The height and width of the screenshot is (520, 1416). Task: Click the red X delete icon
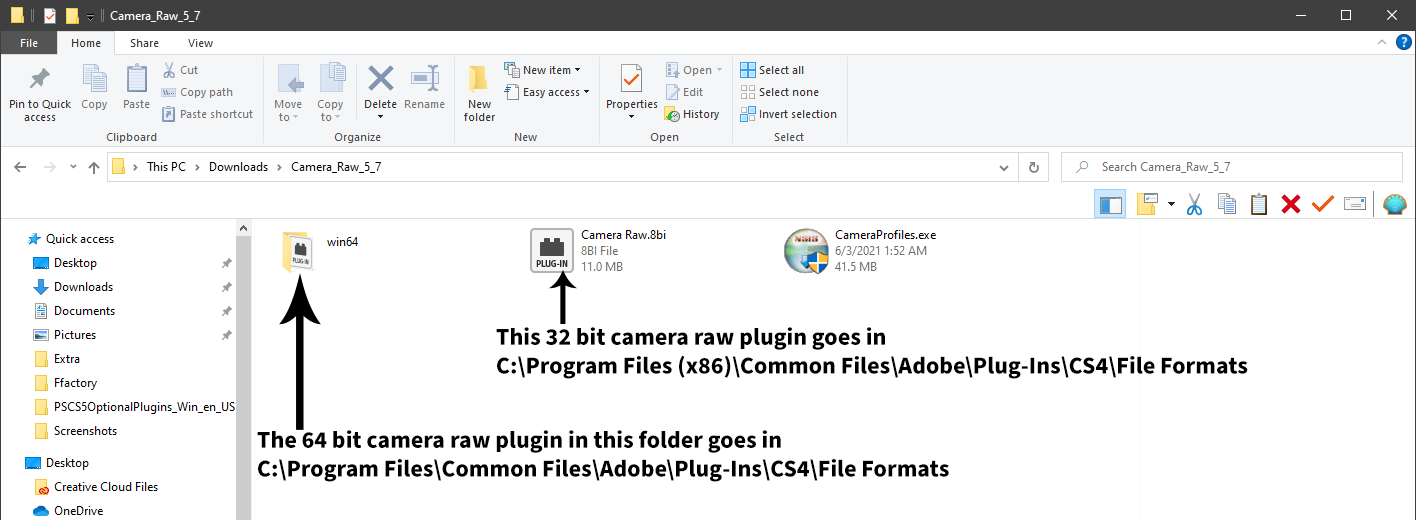click(x=1290, y=204)
